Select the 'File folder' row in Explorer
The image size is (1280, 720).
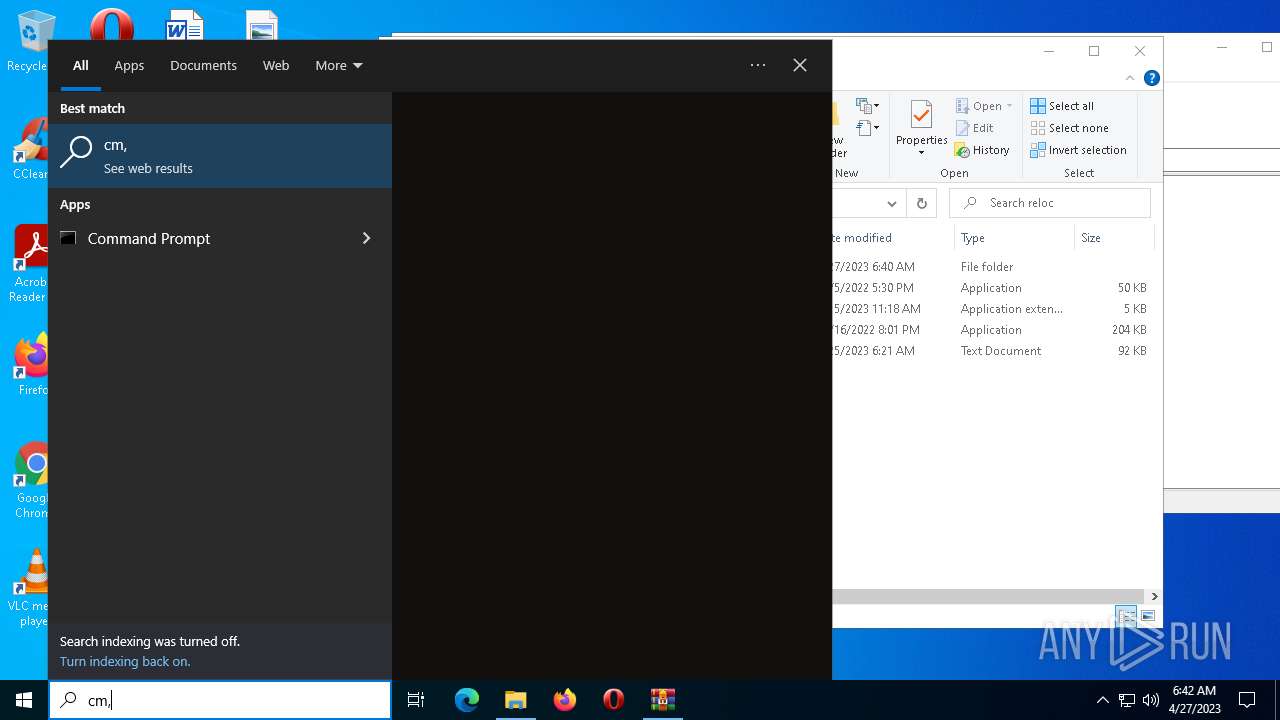992,267
